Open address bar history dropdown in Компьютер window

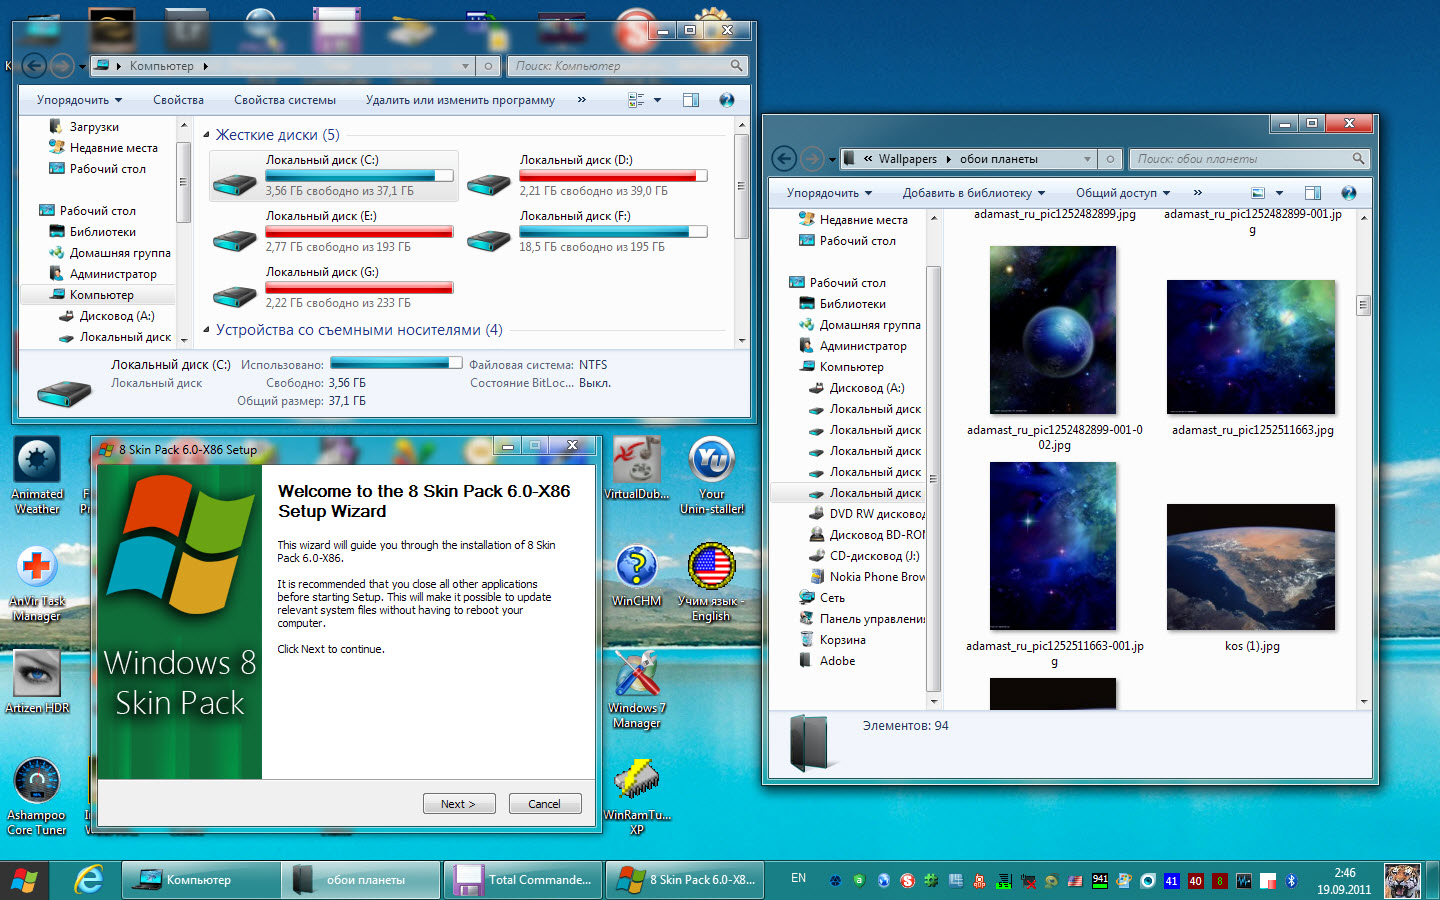coord(465,66)
